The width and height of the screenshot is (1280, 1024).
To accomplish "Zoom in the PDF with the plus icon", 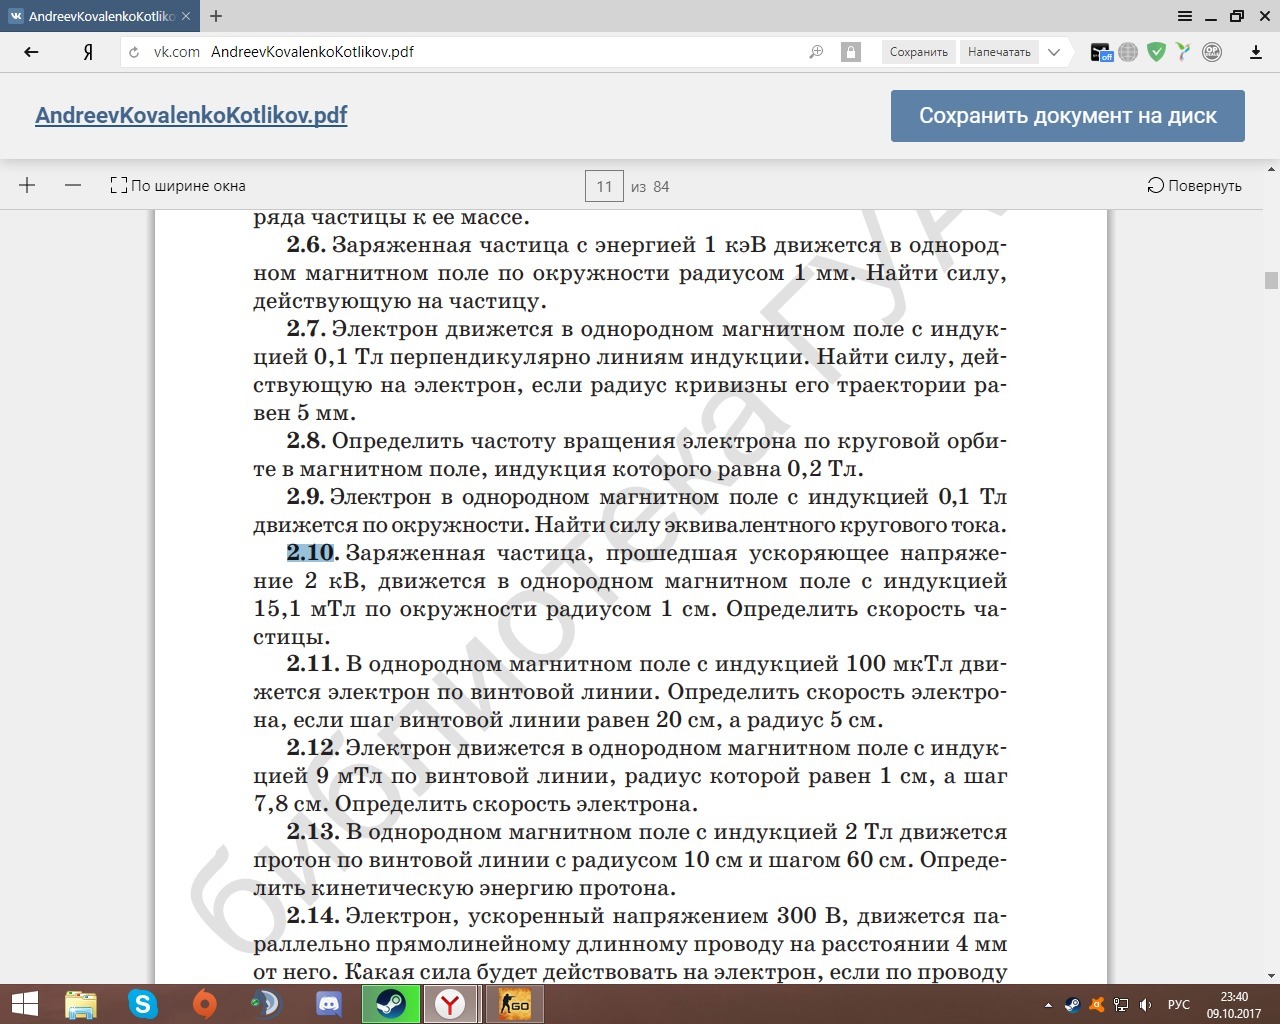I will [x=27, y=185].
